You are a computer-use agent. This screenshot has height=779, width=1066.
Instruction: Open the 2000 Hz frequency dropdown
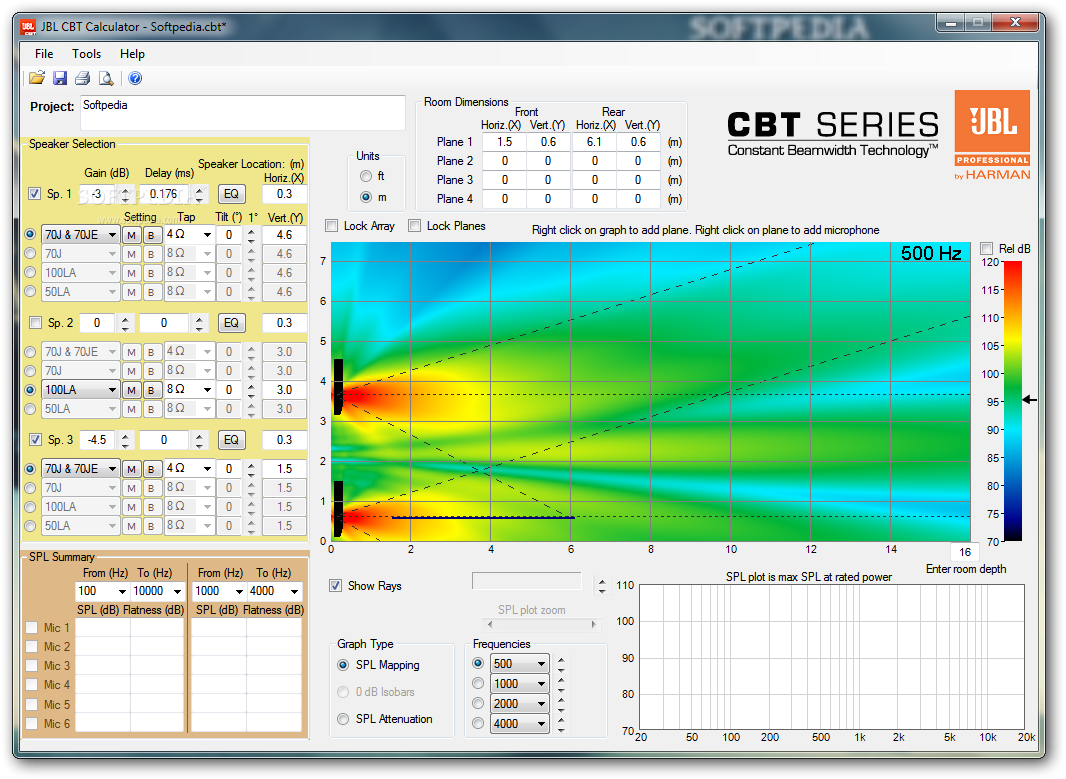542,704
